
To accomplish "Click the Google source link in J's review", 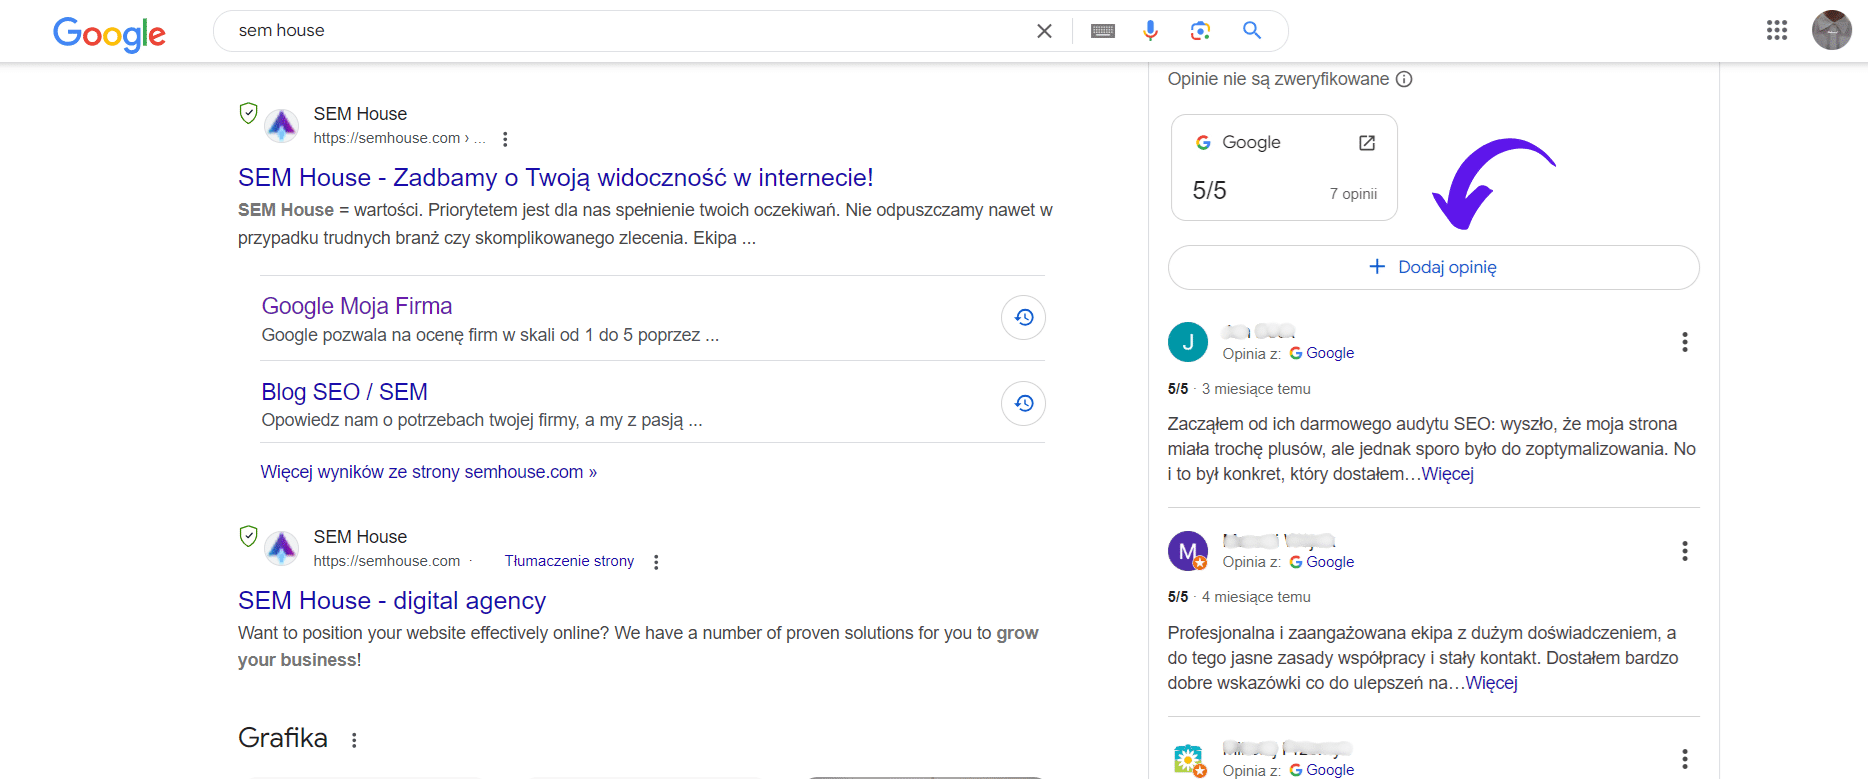I will [1322, 353].
